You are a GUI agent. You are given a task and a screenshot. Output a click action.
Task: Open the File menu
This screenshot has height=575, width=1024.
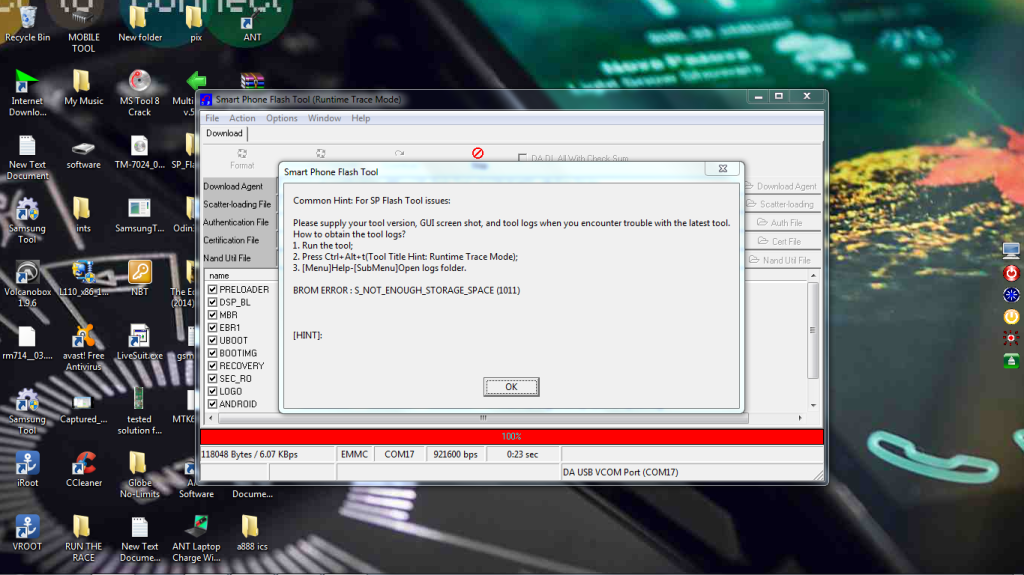pyautogui.click(x=212, y=118)
